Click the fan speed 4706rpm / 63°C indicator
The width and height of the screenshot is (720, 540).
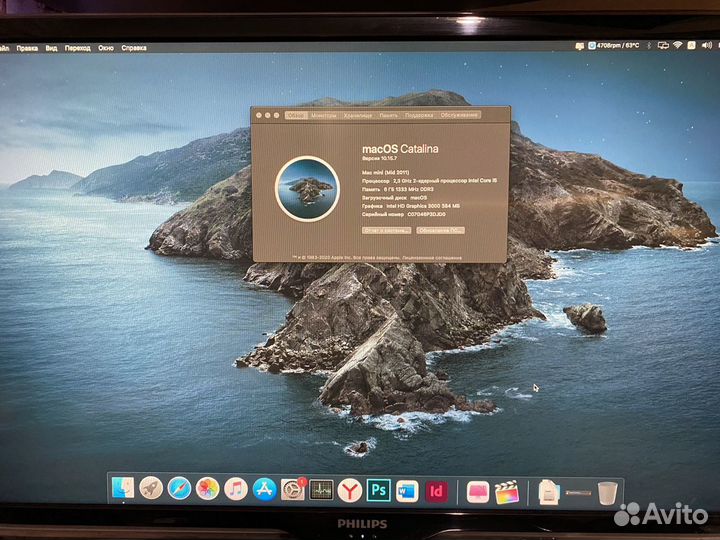pos(613,45)
